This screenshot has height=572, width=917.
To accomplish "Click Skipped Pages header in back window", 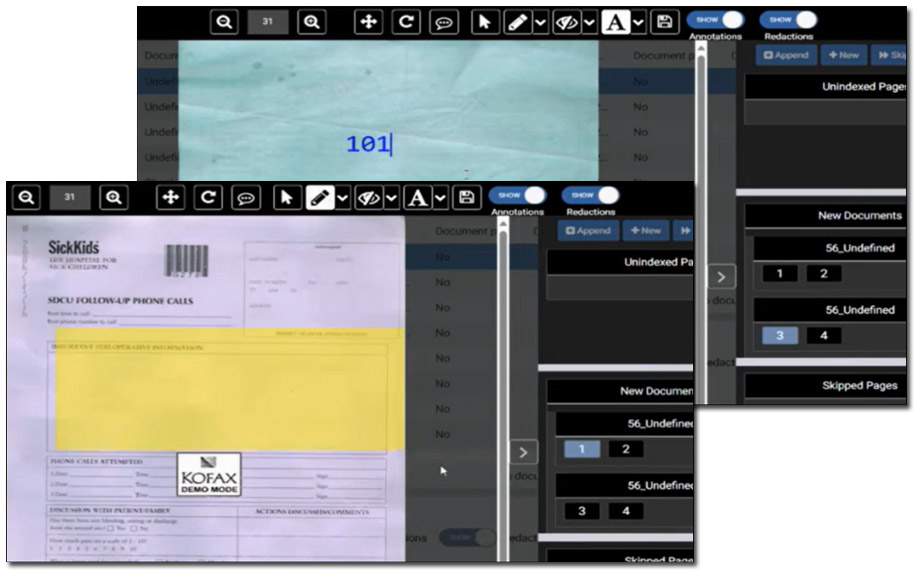I will (x=859, y=385).
